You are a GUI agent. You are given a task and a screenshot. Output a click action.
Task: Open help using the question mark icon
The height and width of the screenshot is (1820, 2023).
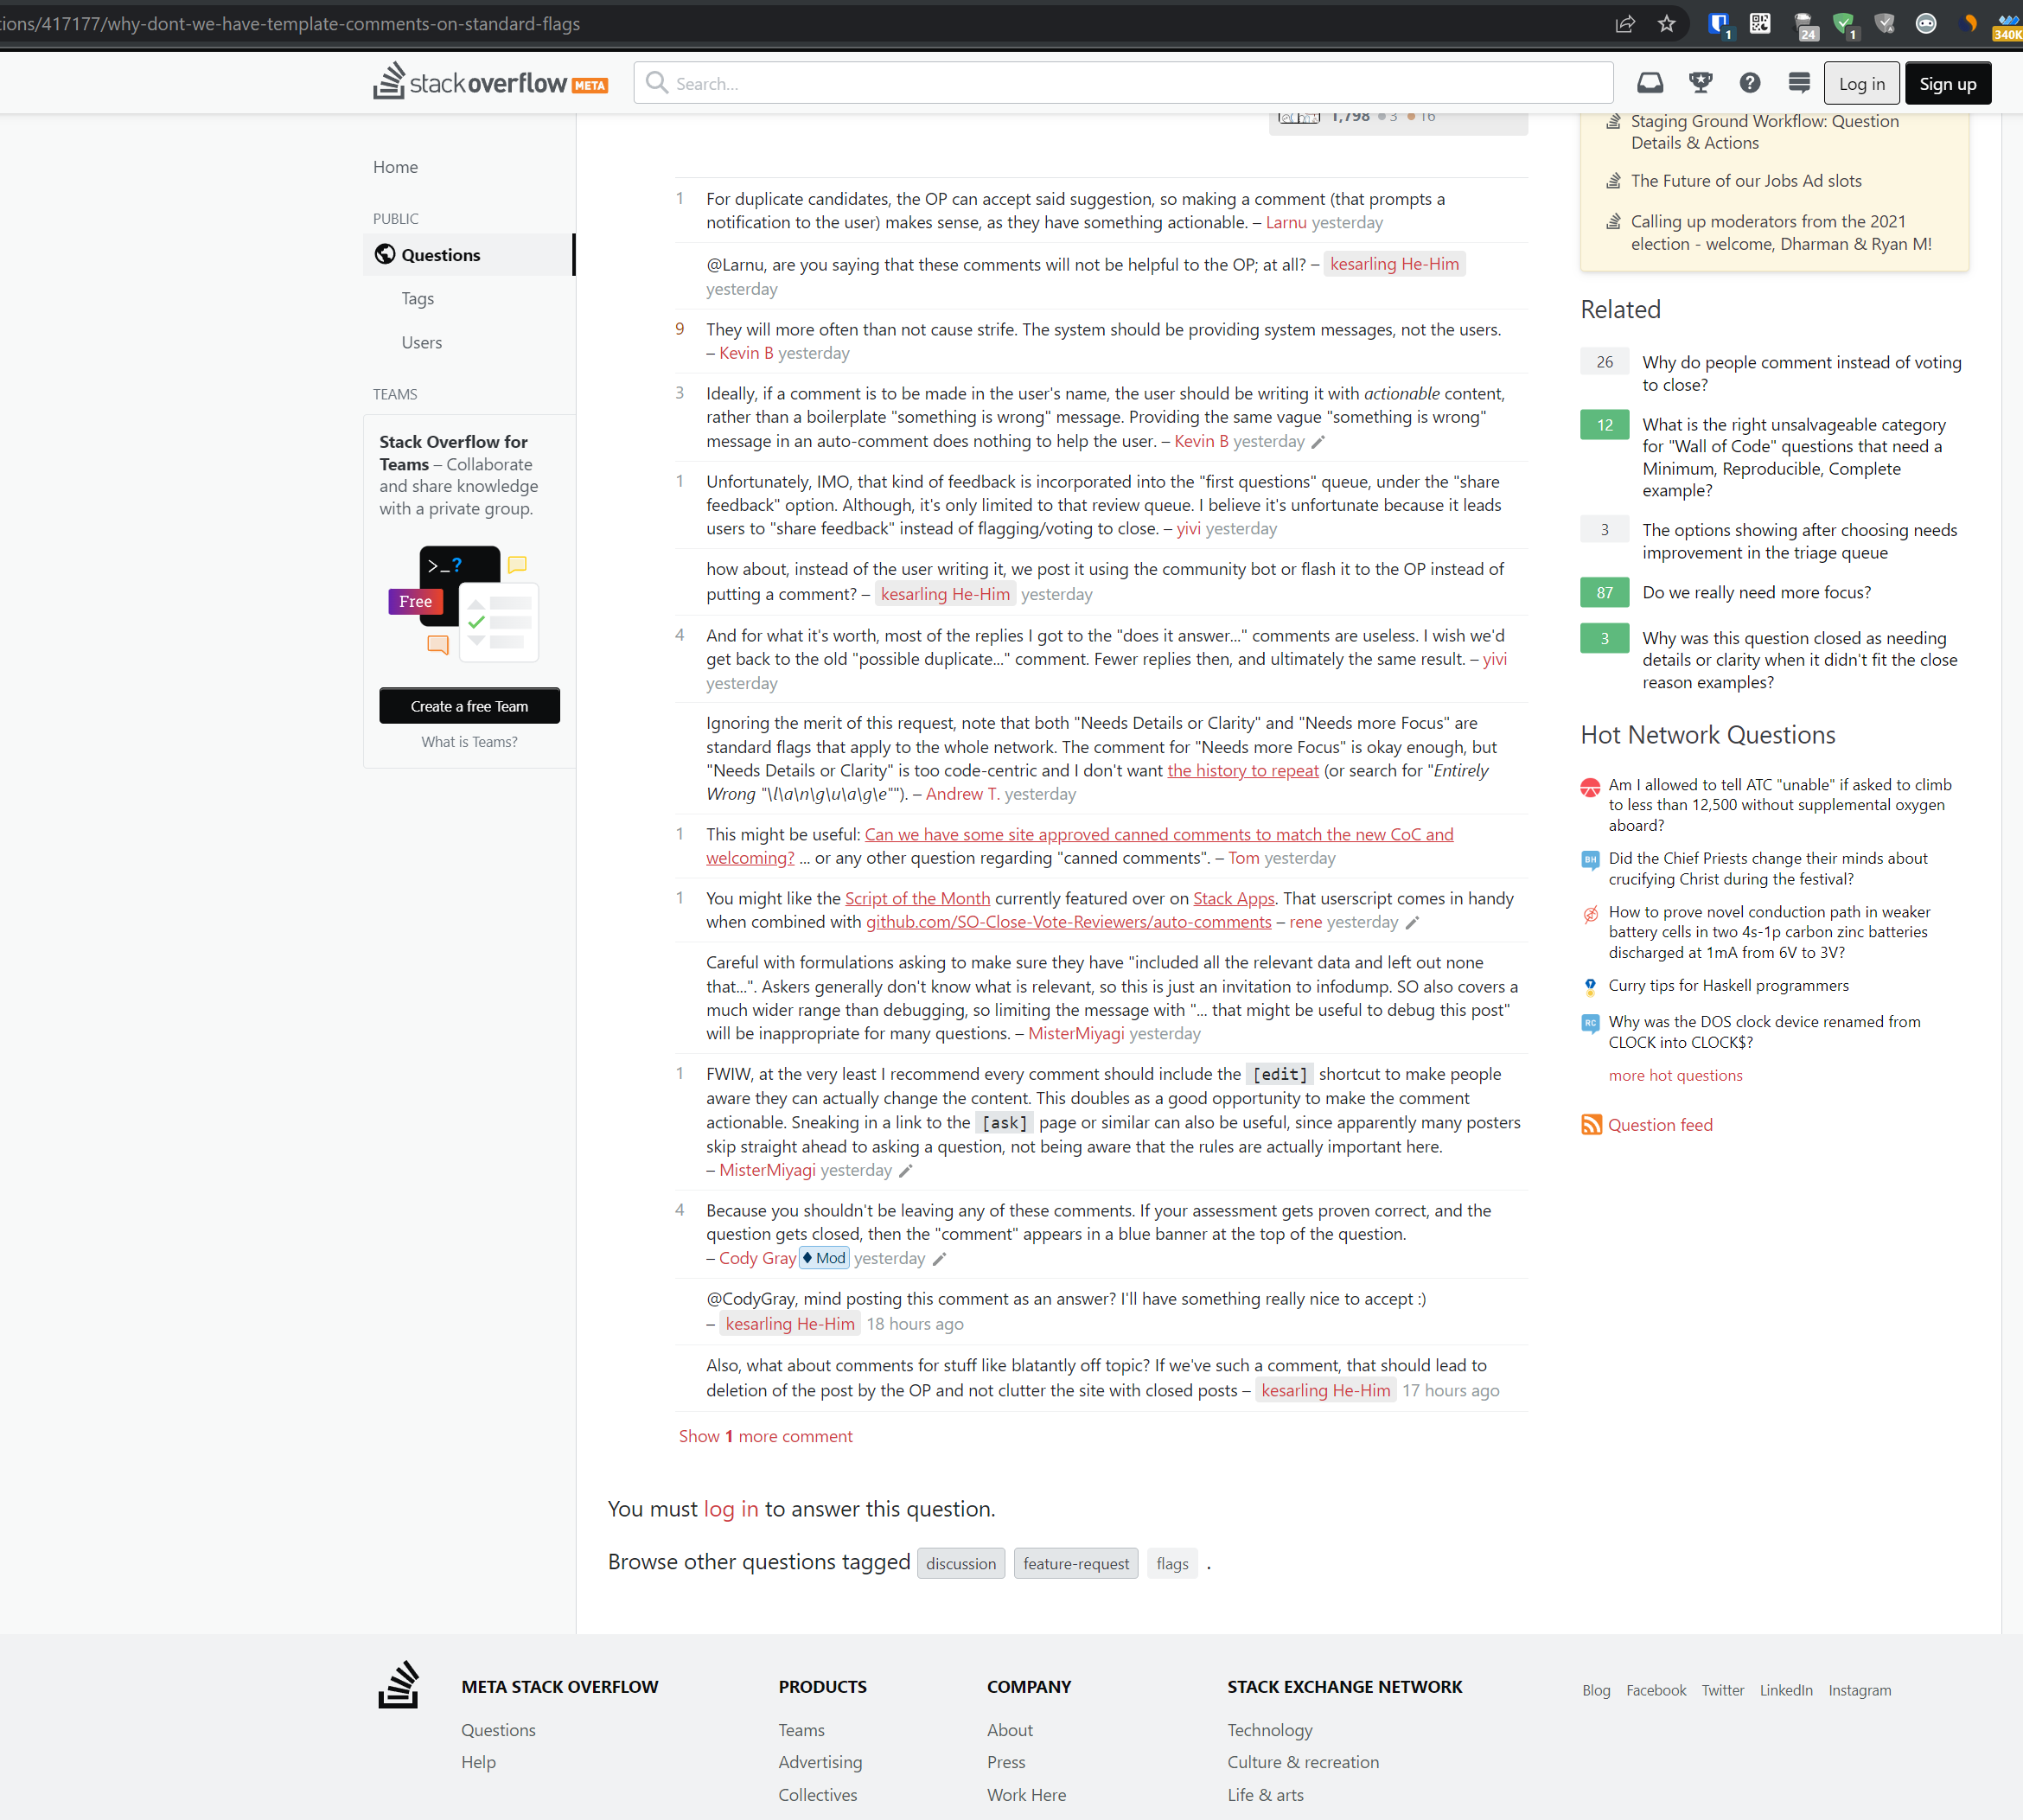pyautogui.click(x=1750, y=83)
